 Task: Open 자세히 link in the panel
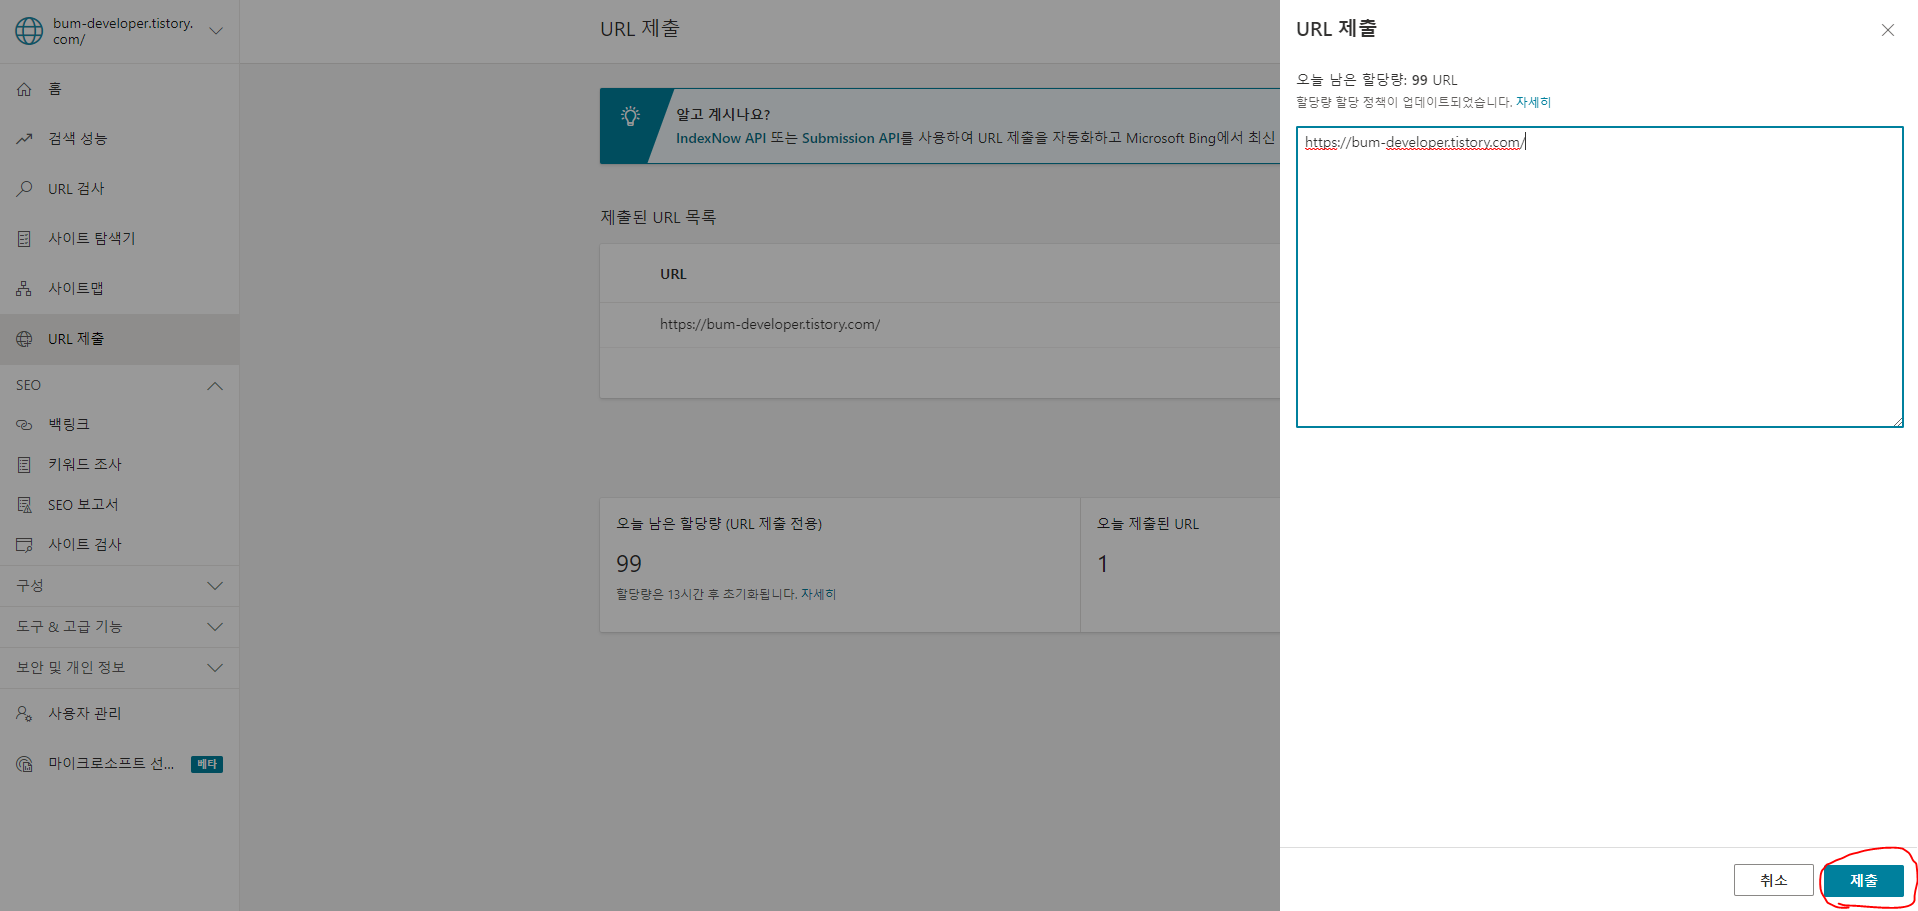1533,102
